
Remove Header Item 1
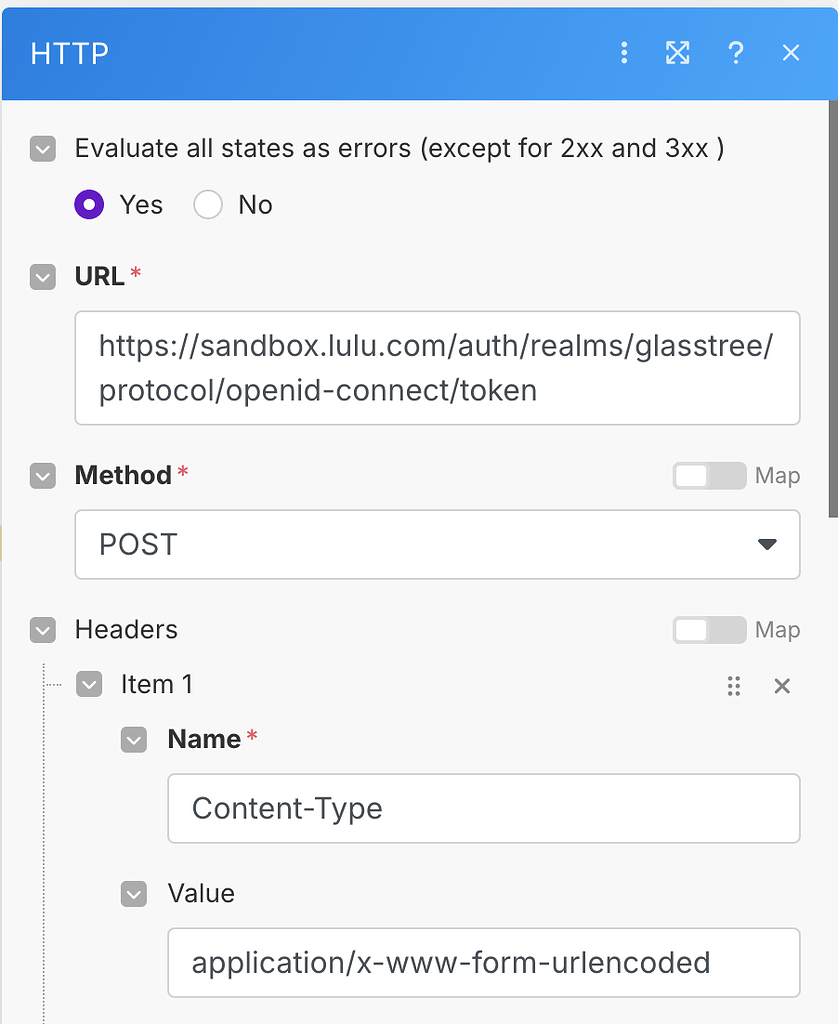[x=782, y=686]
